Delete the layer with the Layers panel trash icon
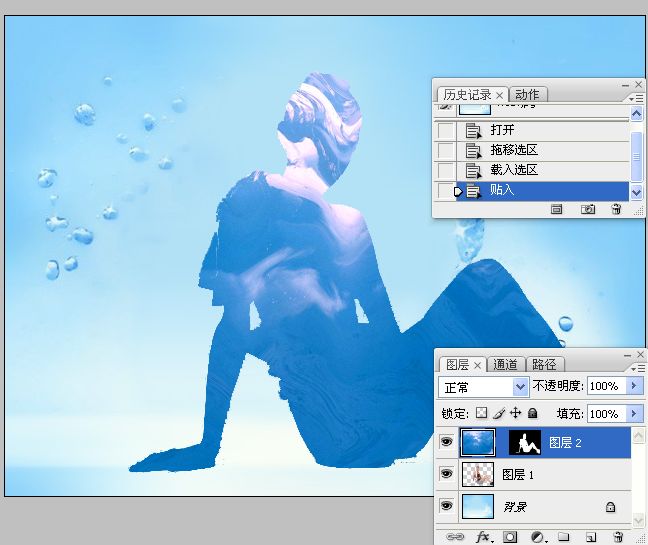The width and height of the screenshot is (648, 545). [x=618, y=537]
